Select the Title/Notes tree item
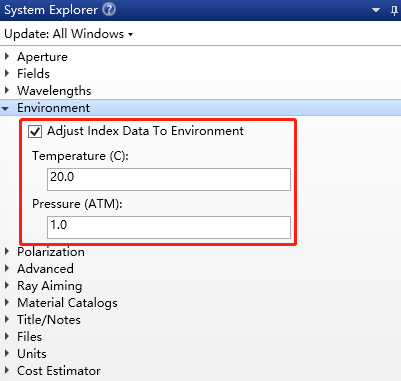401x381 pixels. pyautogui.click(x=49, y=320)
